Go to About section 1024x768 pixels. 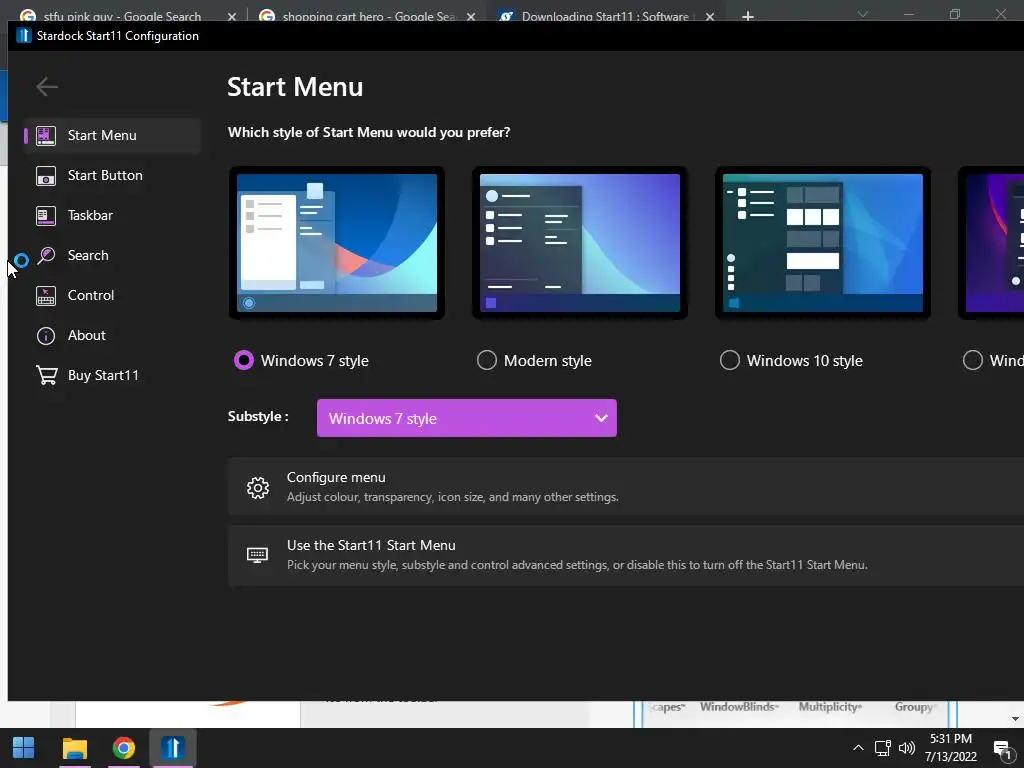coord(112,336)
